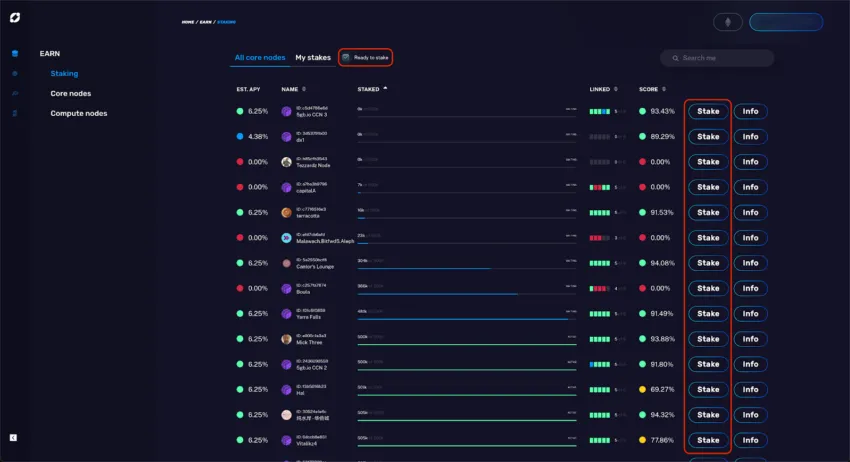Stake on the Yarra Falls node

(x=708, y=313)
